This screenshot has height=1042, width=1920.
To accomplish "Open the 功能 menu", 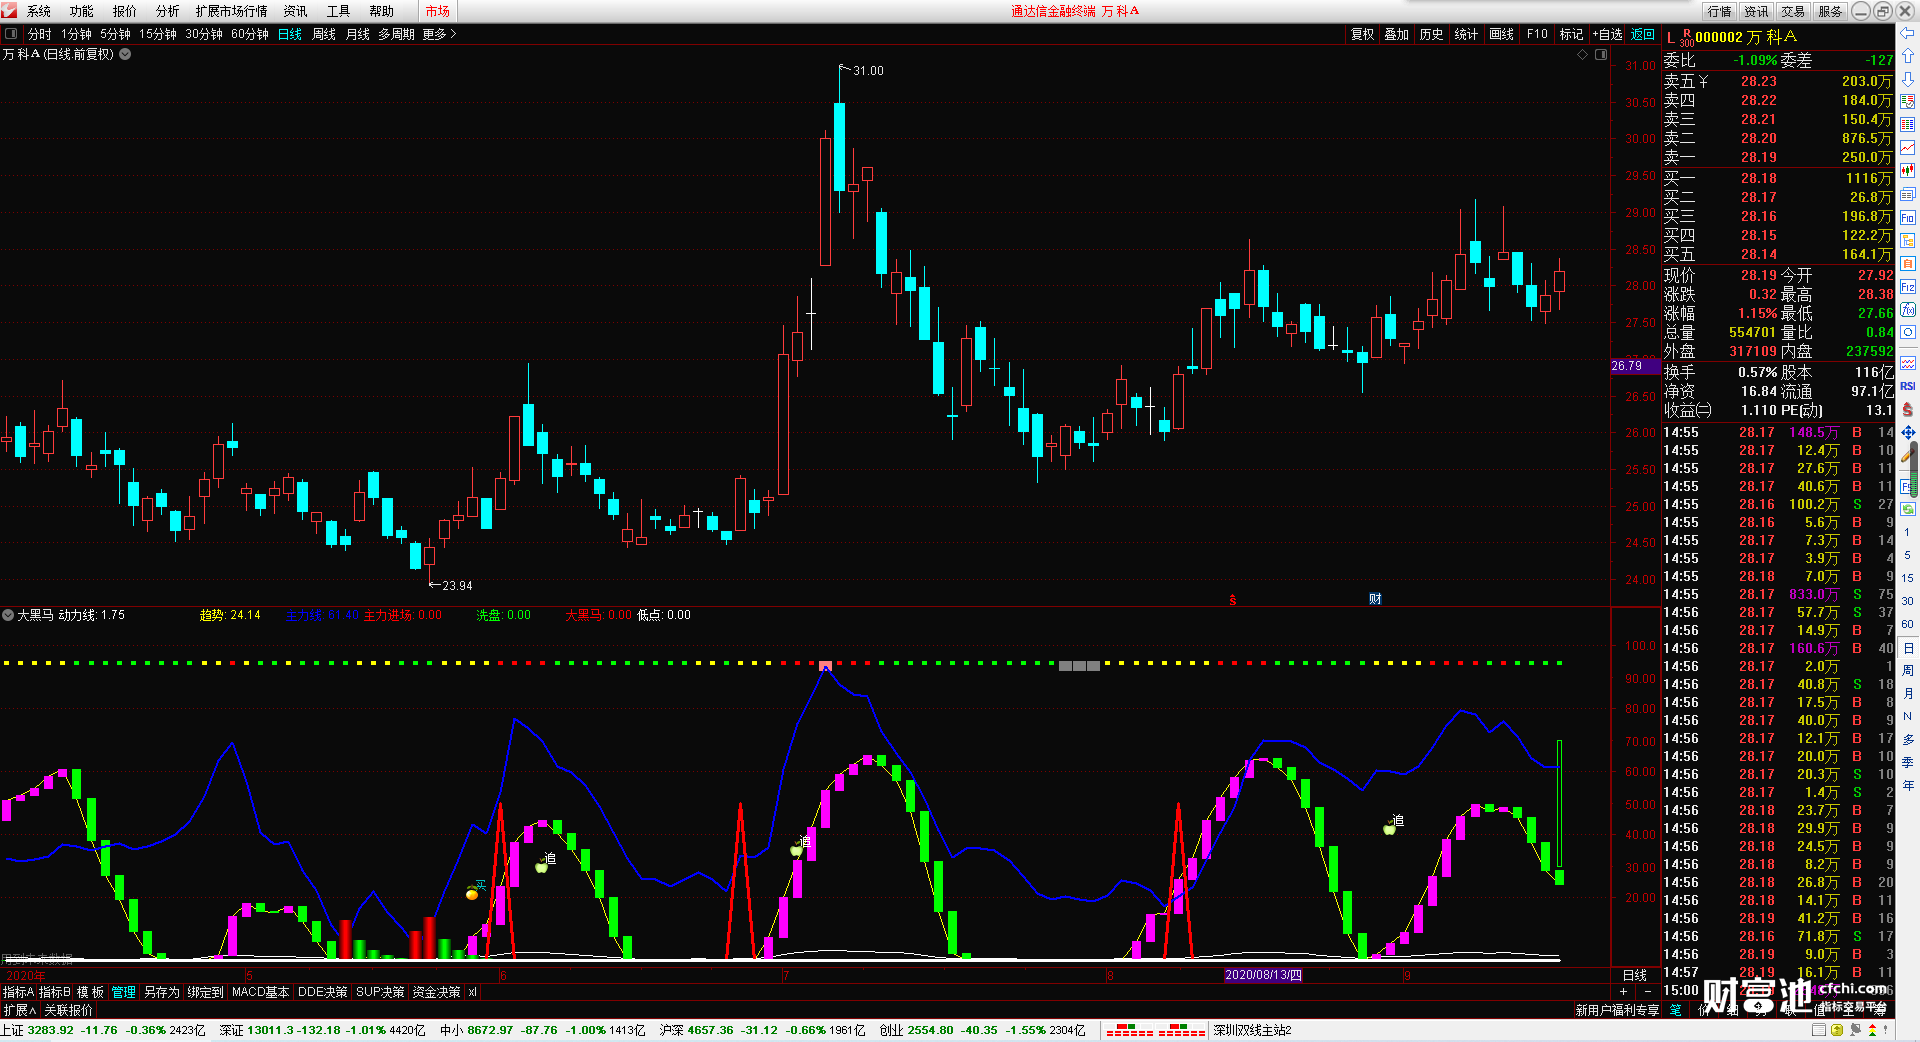I will 82,11.
